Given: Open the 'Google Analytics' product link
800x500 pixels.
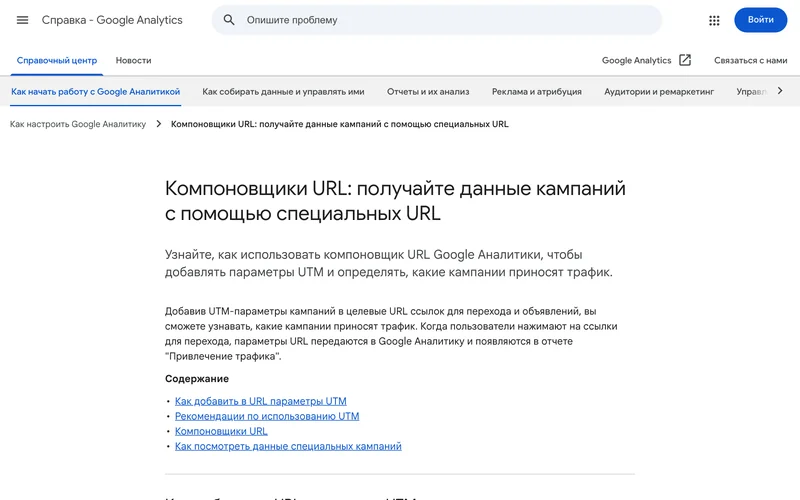Looking at the screenshot, I should click(636, 60).
